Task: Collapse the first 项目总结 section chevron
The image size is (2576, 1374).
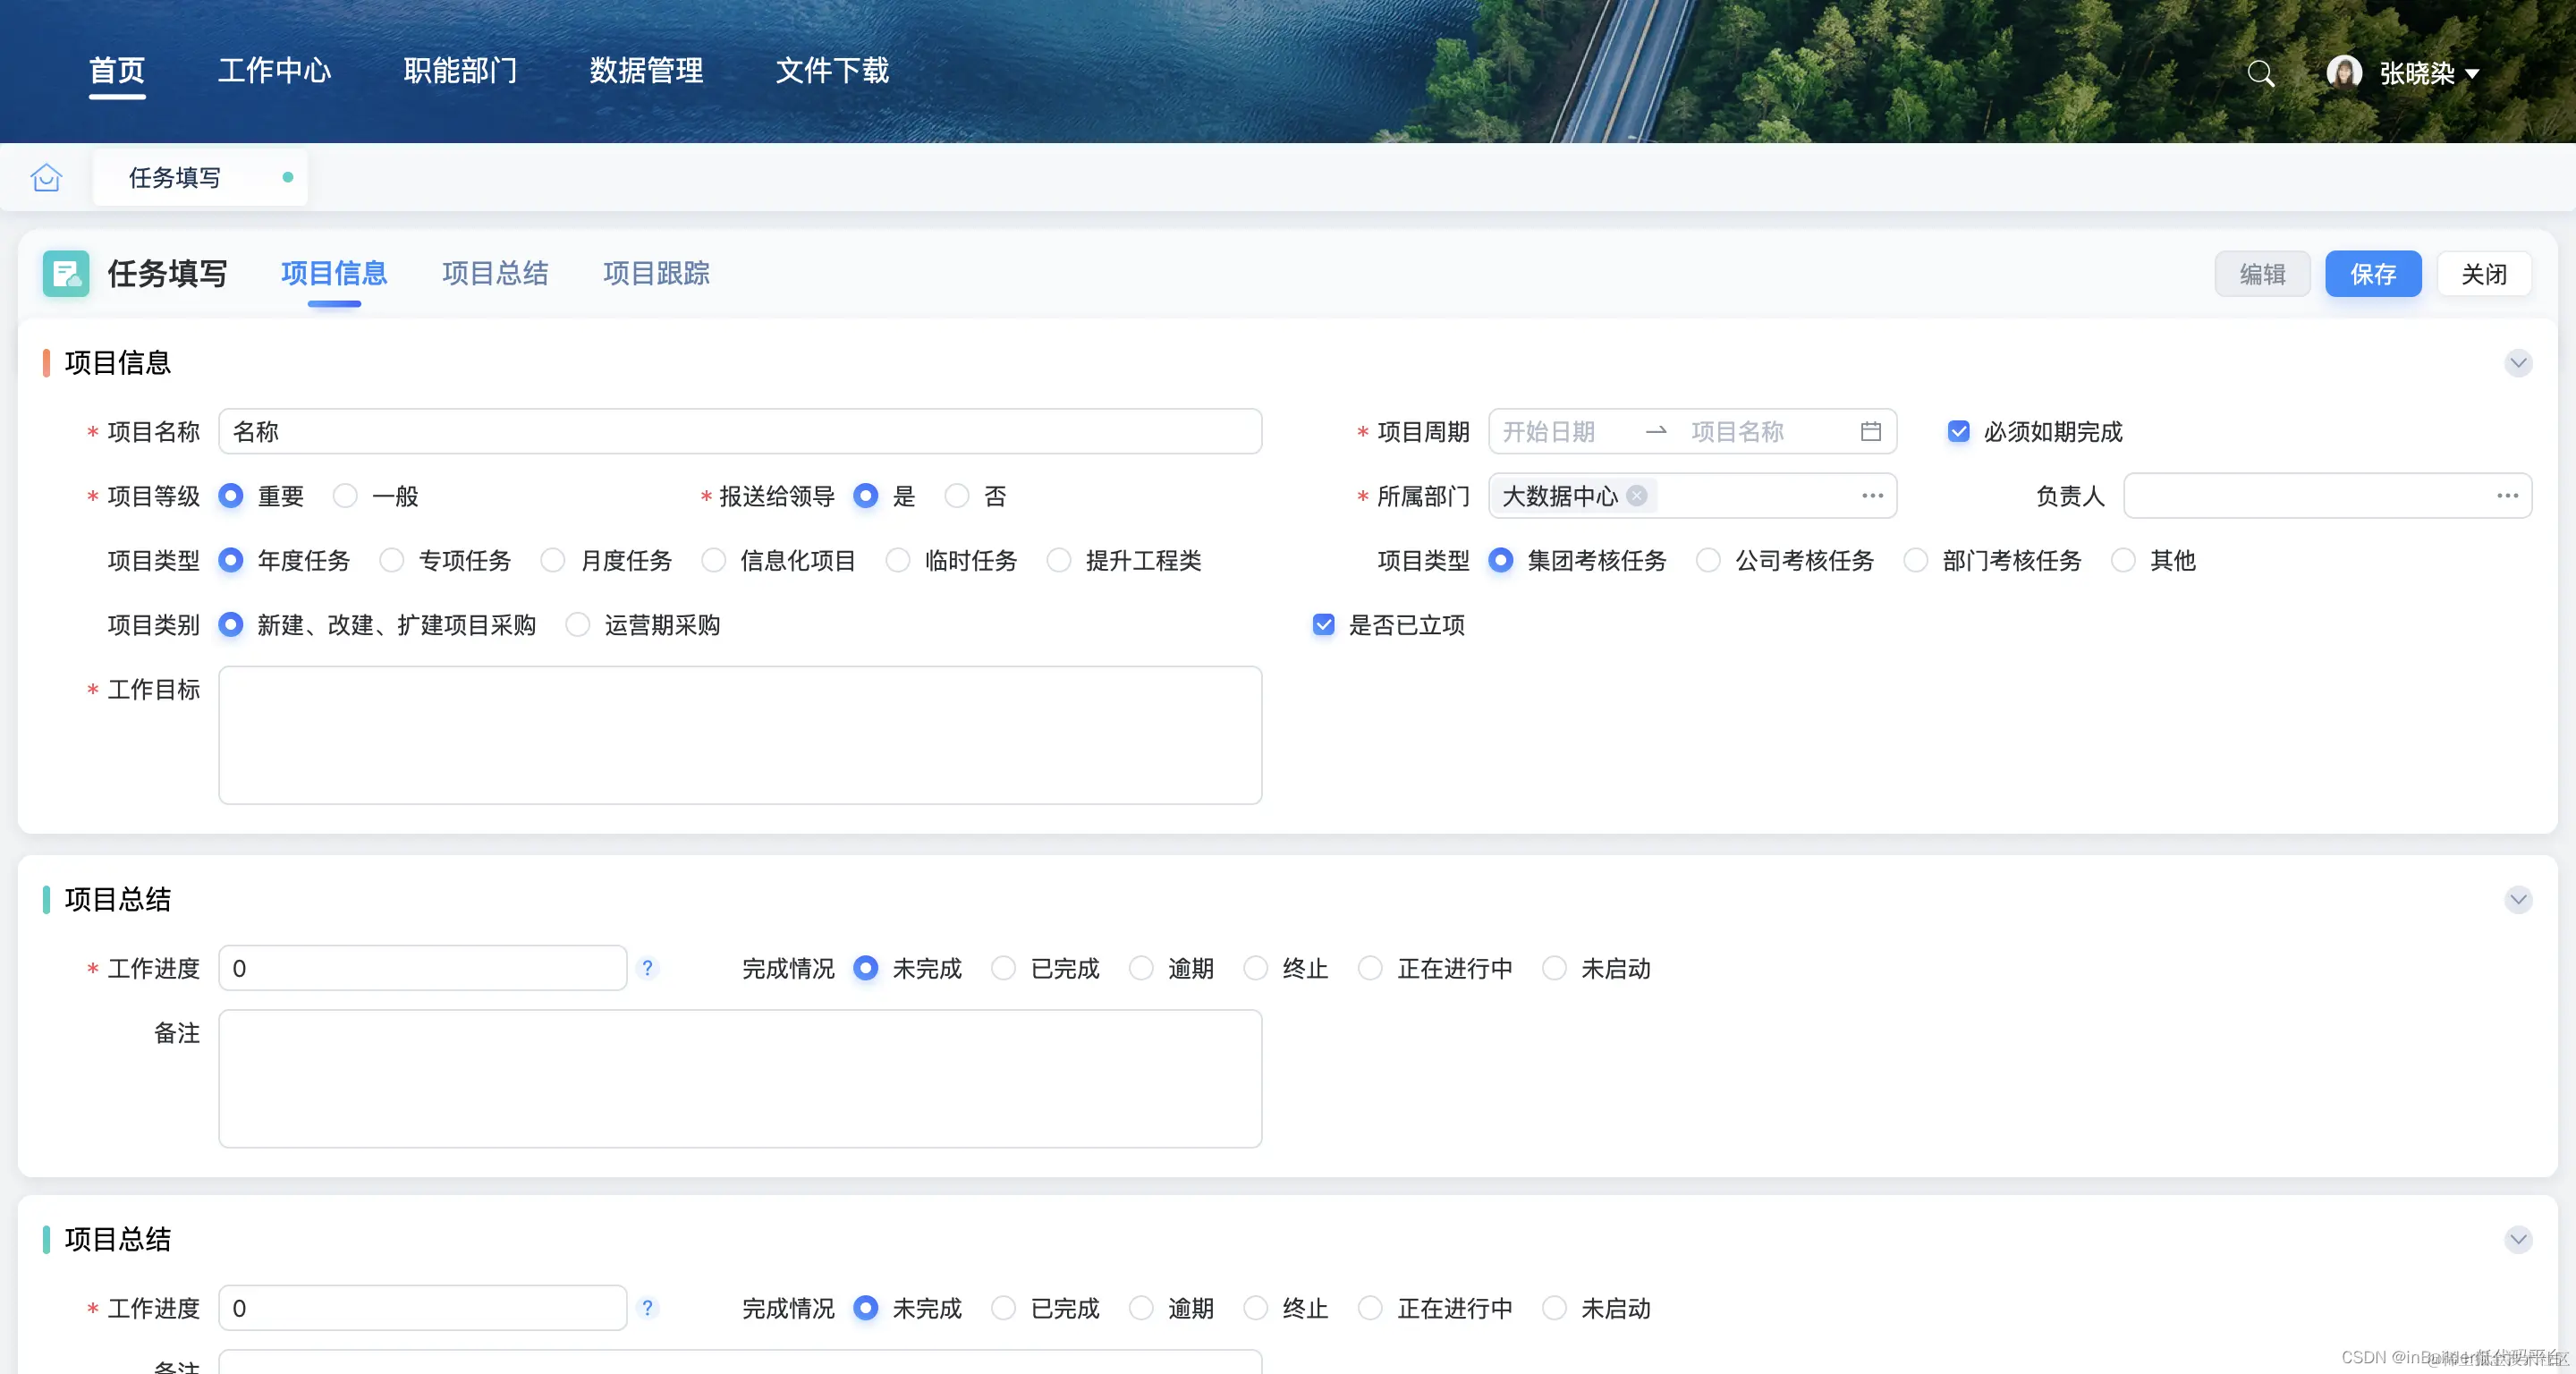Action: pyautogui.click(x=2518, y=899)
